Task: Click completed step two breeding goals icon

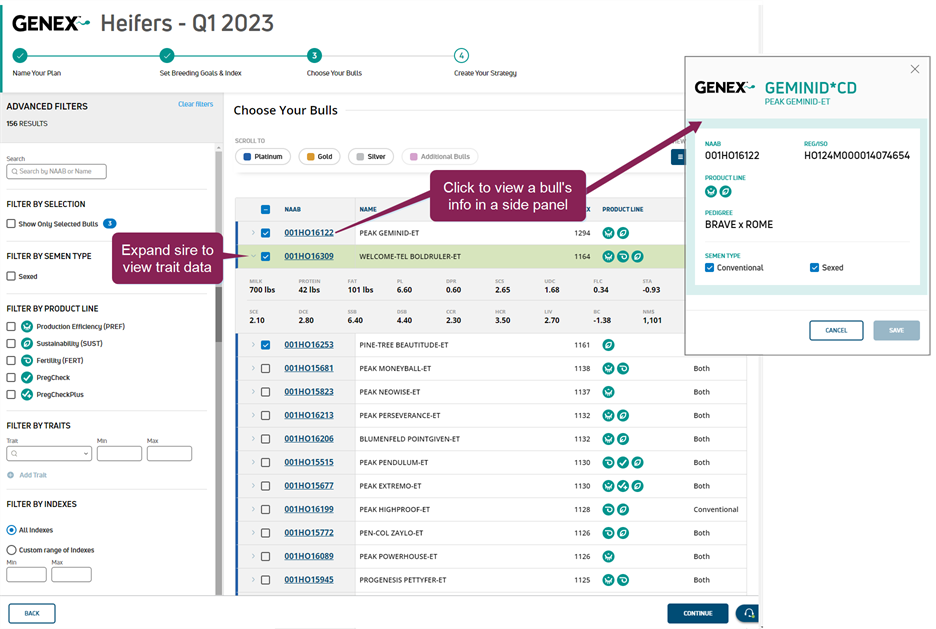Action: pyautogui.click(x=167, y=56)
